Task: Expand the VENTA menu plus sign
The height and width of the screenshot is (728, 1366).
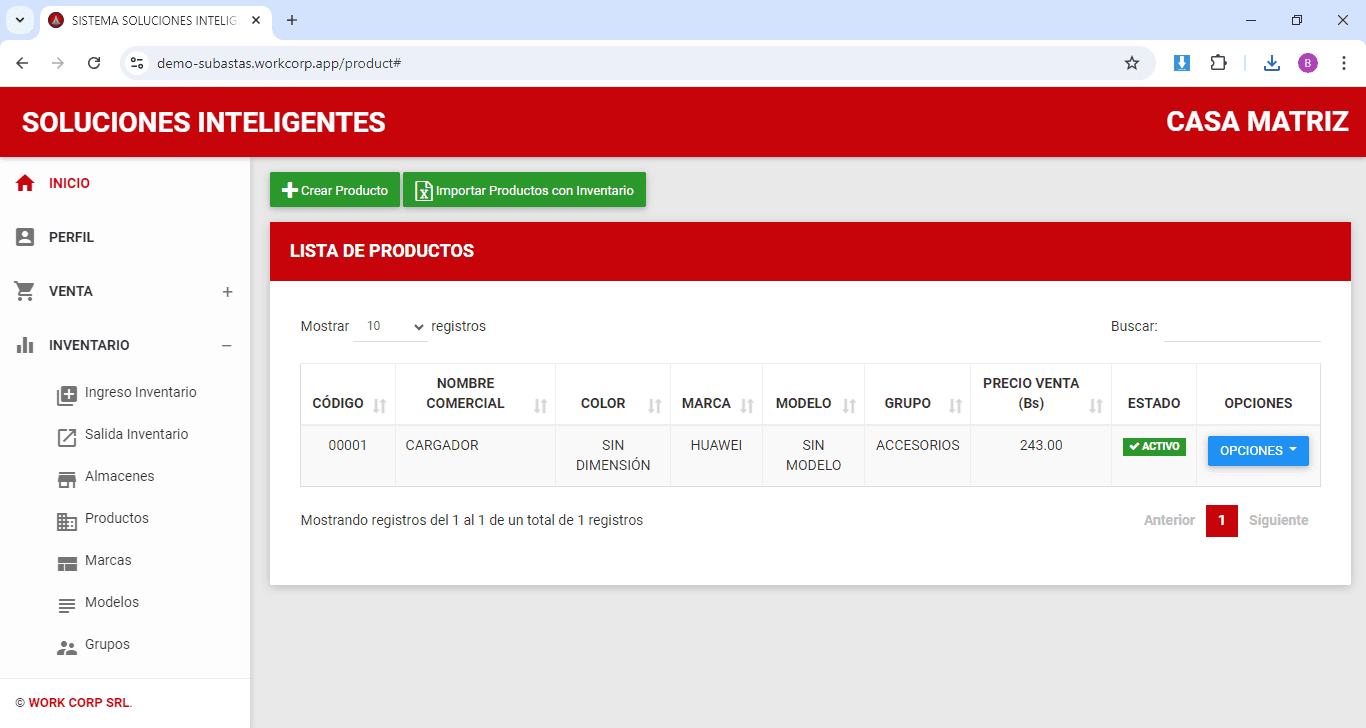Action: (x=227, y=292)
